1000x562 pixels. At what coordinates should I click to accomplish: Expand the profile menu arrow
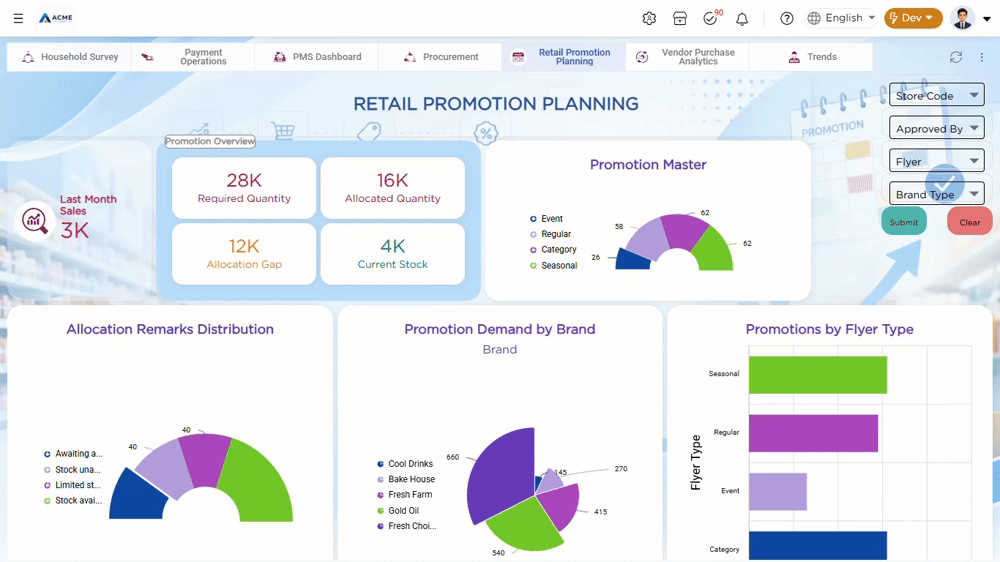987,18
